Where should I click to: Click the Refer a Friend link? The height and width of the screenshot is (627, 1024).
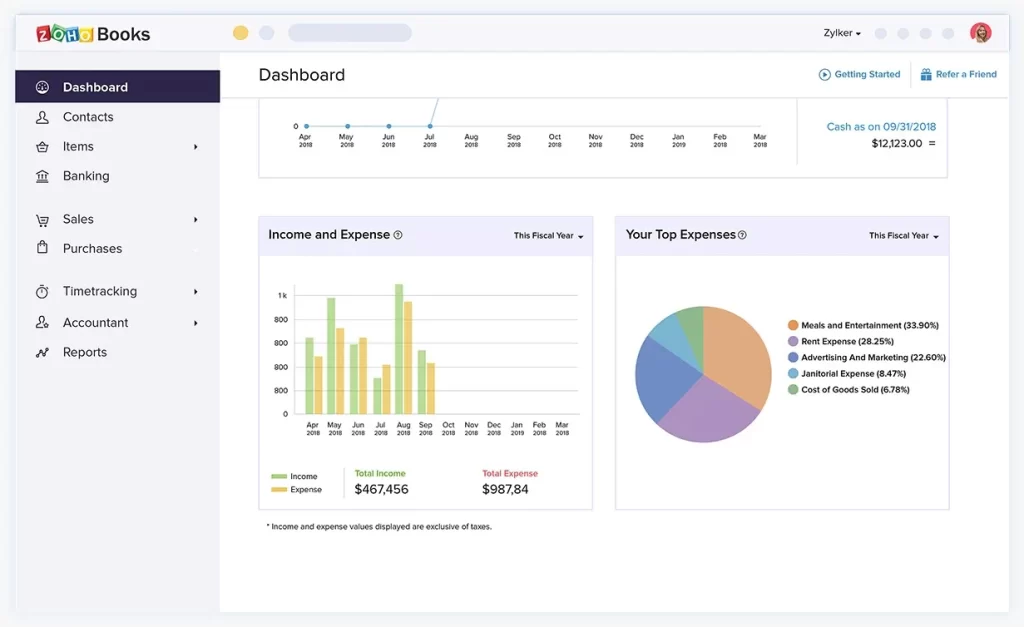tap(958, 74)
